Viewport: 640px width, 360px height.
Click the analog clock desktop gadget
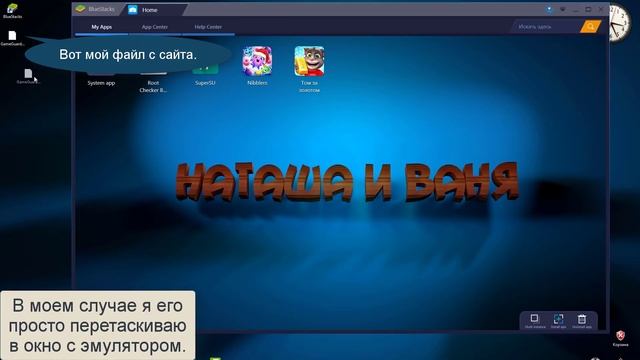tap(620, 23)
